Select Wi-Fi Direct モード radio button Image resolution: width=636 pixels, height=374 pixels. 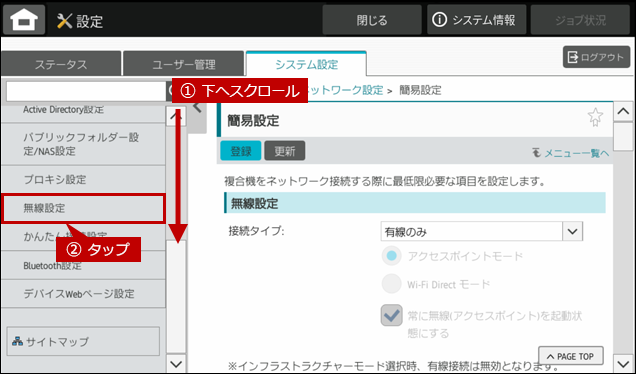(x=391, y=284)
